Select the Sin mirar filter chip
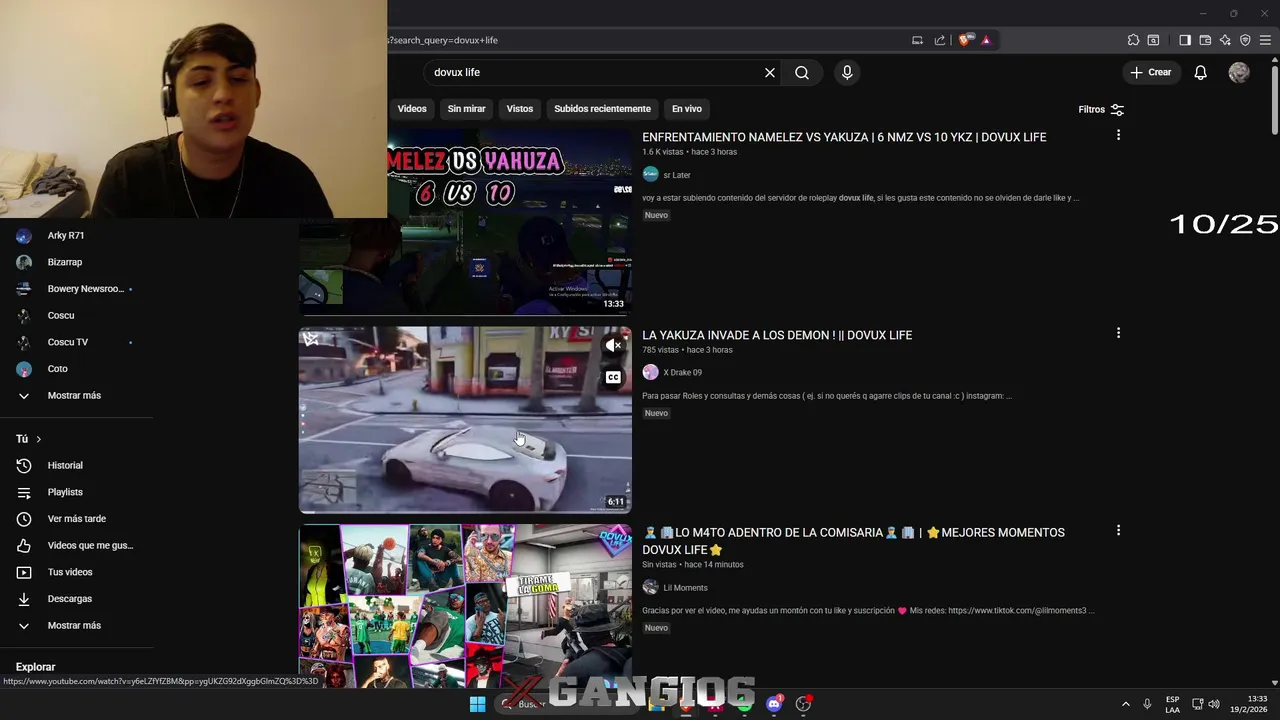This screenshot has width=1280, height=720. 466,109
